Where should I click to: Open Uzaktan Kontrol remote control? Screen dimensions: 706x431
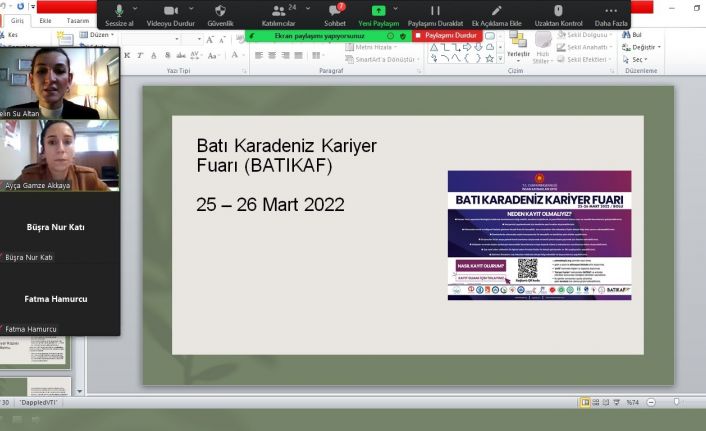coord(558,14)
